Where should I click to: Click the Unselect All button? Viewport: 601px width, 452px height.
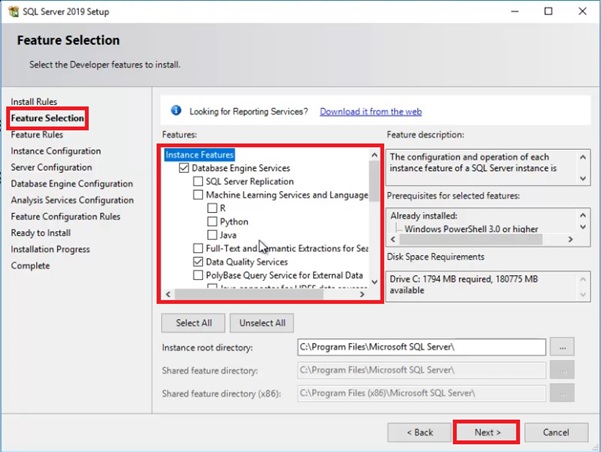pyautogui.click(x=262, y=323)
